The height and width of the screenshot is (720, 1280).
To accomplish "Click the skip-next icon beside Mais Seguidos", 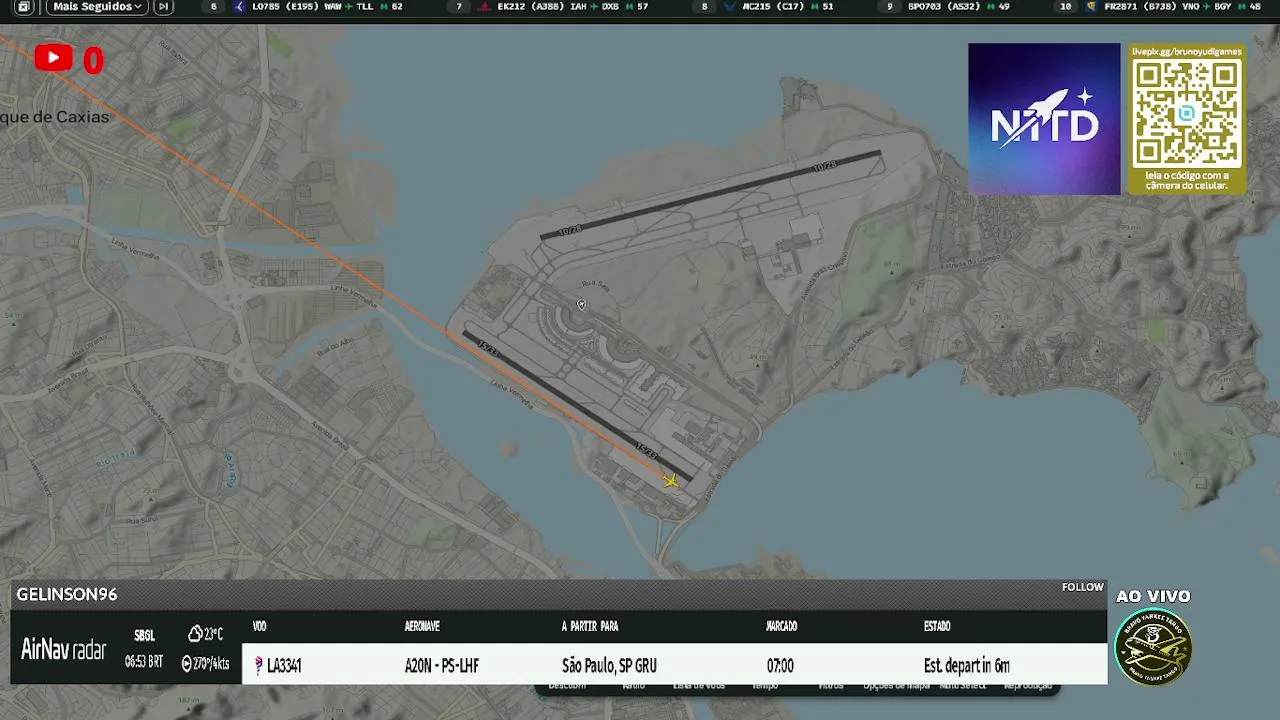I will pos(164,7).
